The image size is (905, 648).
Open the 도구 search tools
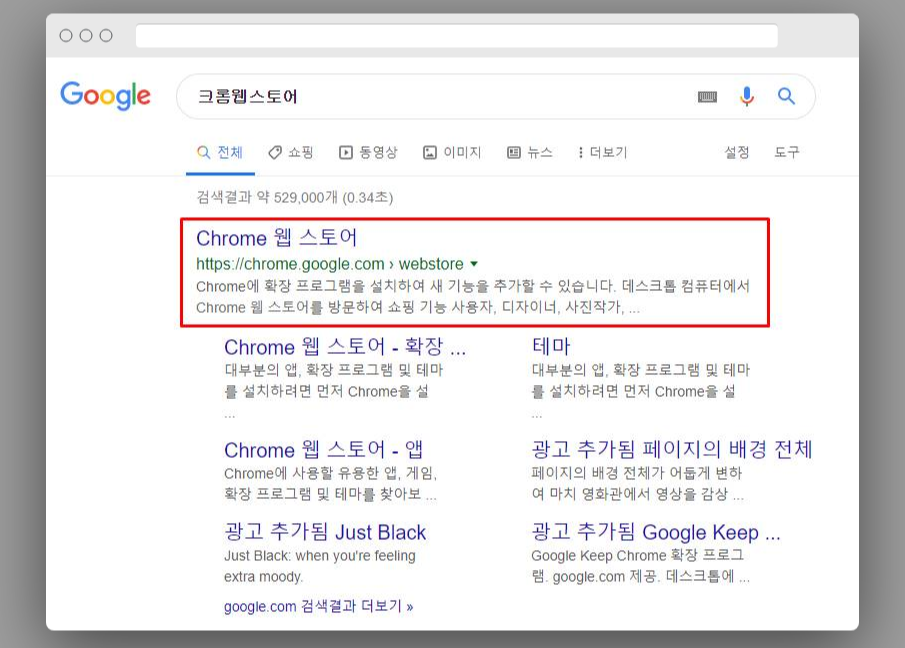(x=787, y=152)
